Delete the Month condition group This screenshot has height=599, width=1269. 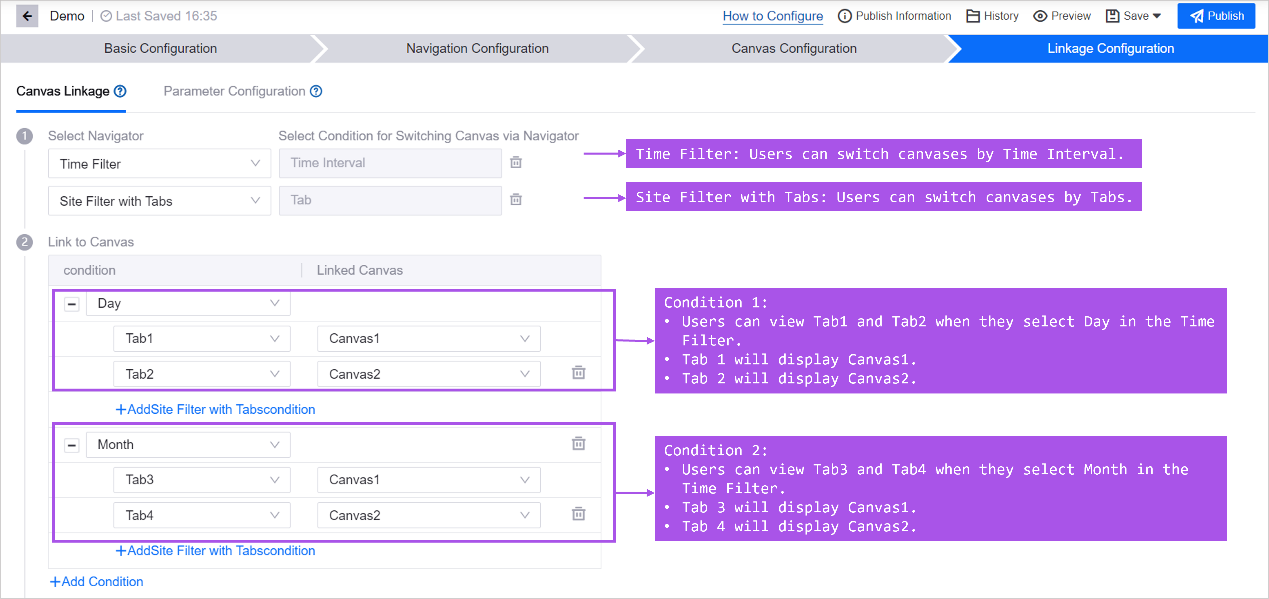(578, 444)
